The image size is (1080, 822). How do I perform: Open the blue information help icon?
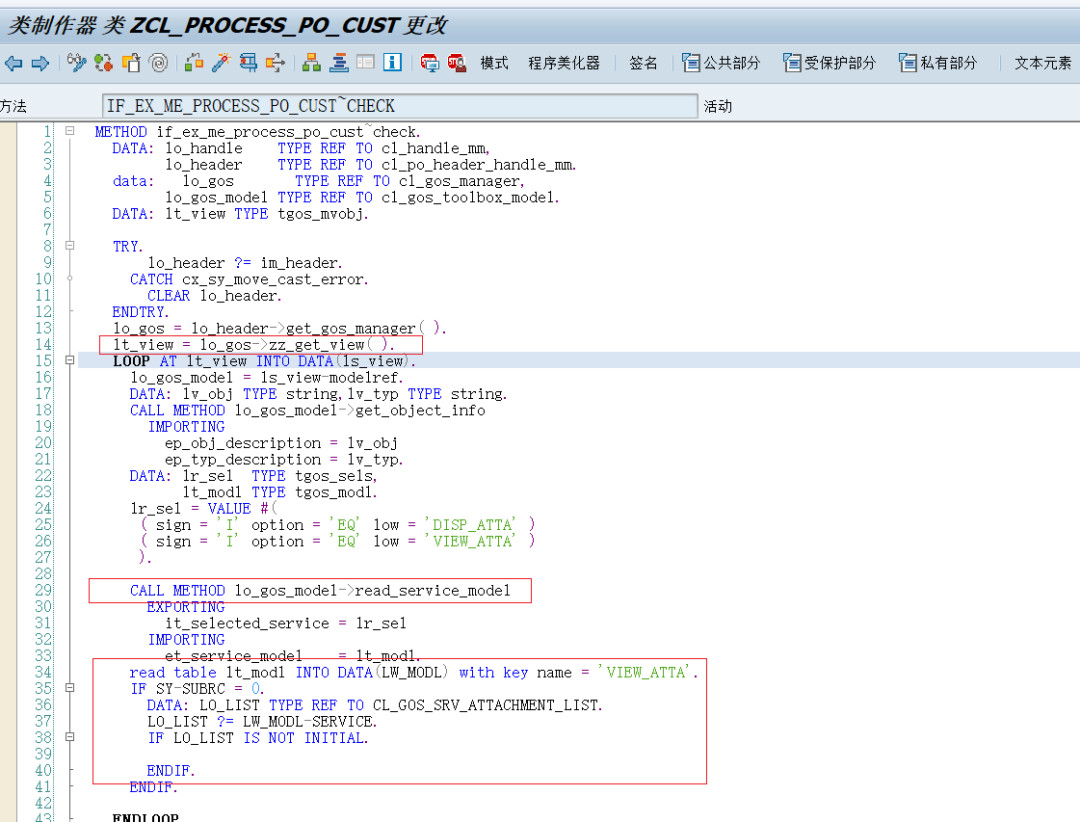(392, 63)
